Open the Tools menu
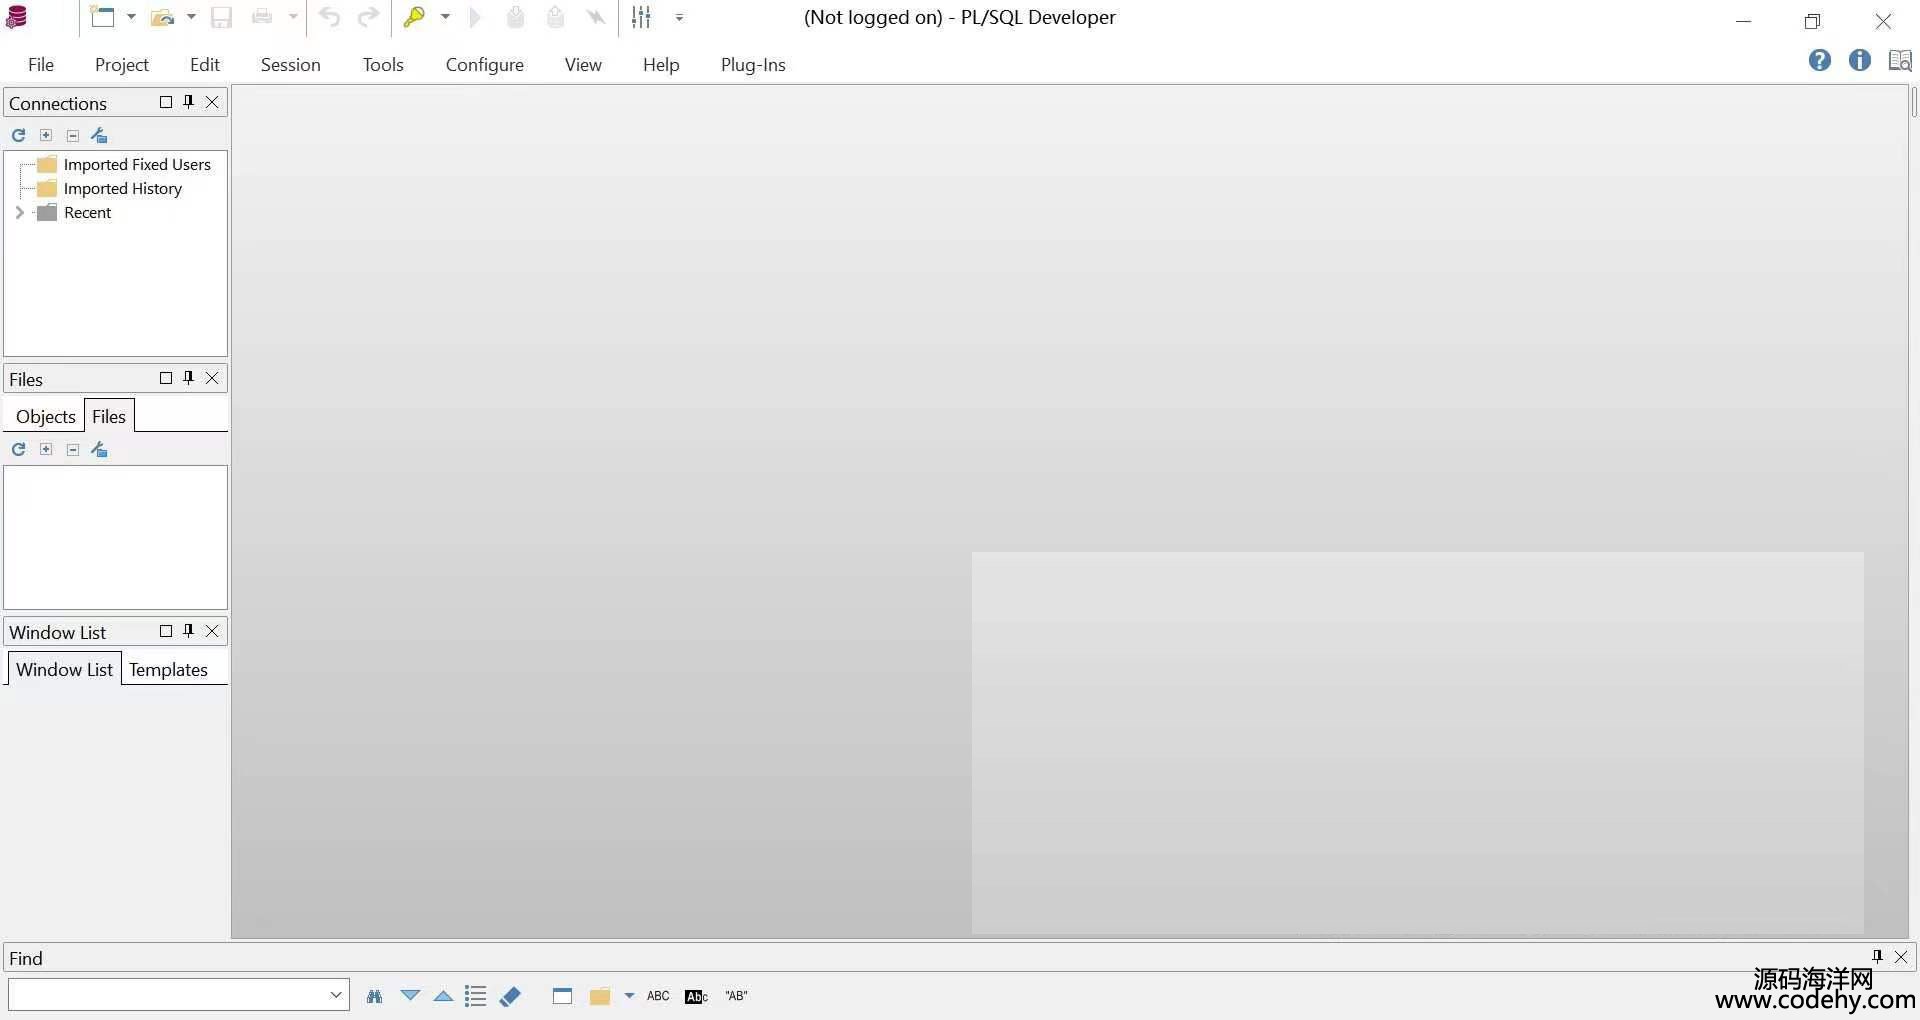This screenshot has width=1920, height=1020. [383, 65]
